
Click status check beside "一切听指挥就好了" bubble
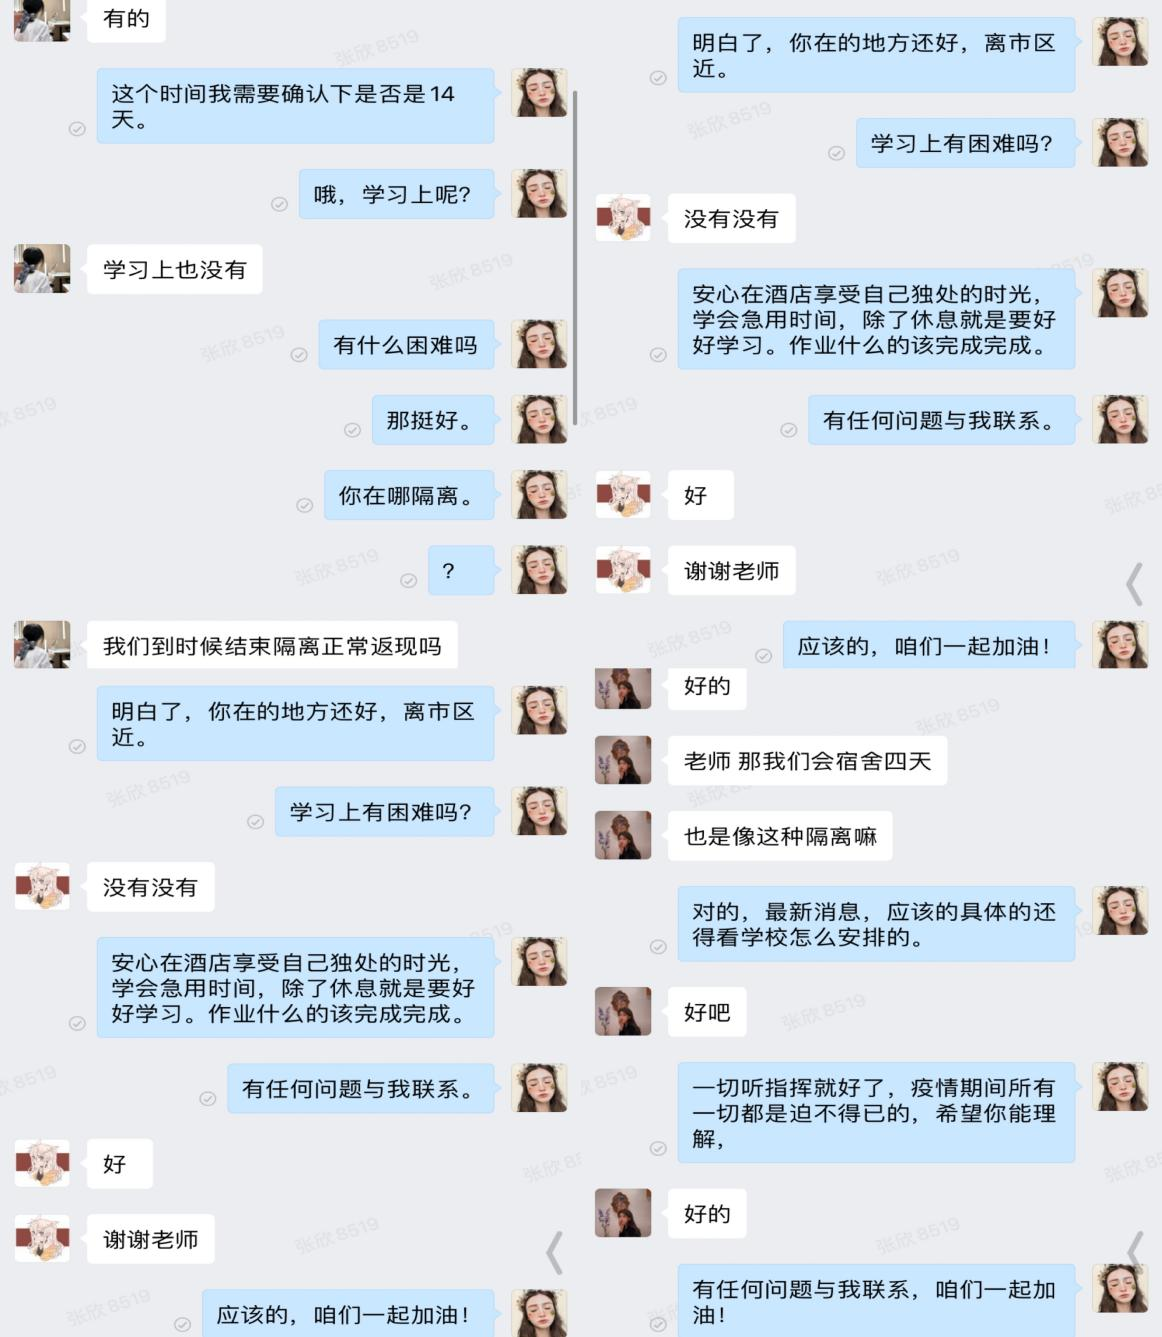658,1149
